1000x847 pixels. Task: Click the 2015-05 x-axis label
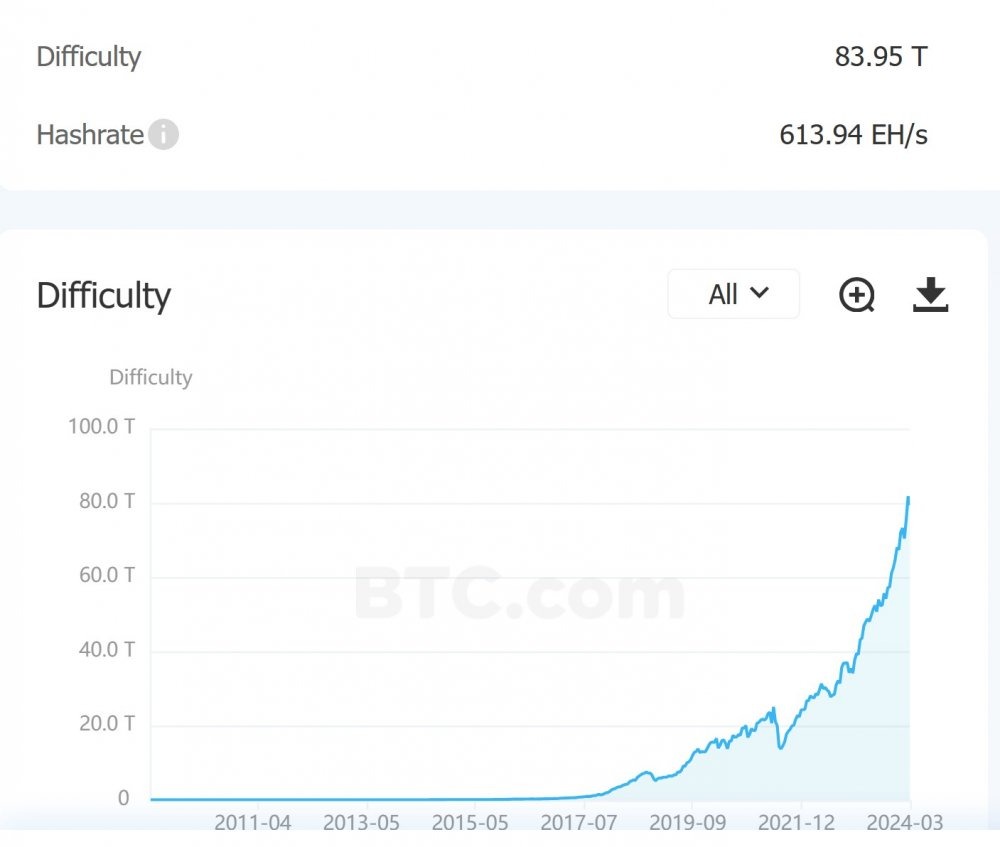coord(470,823)
